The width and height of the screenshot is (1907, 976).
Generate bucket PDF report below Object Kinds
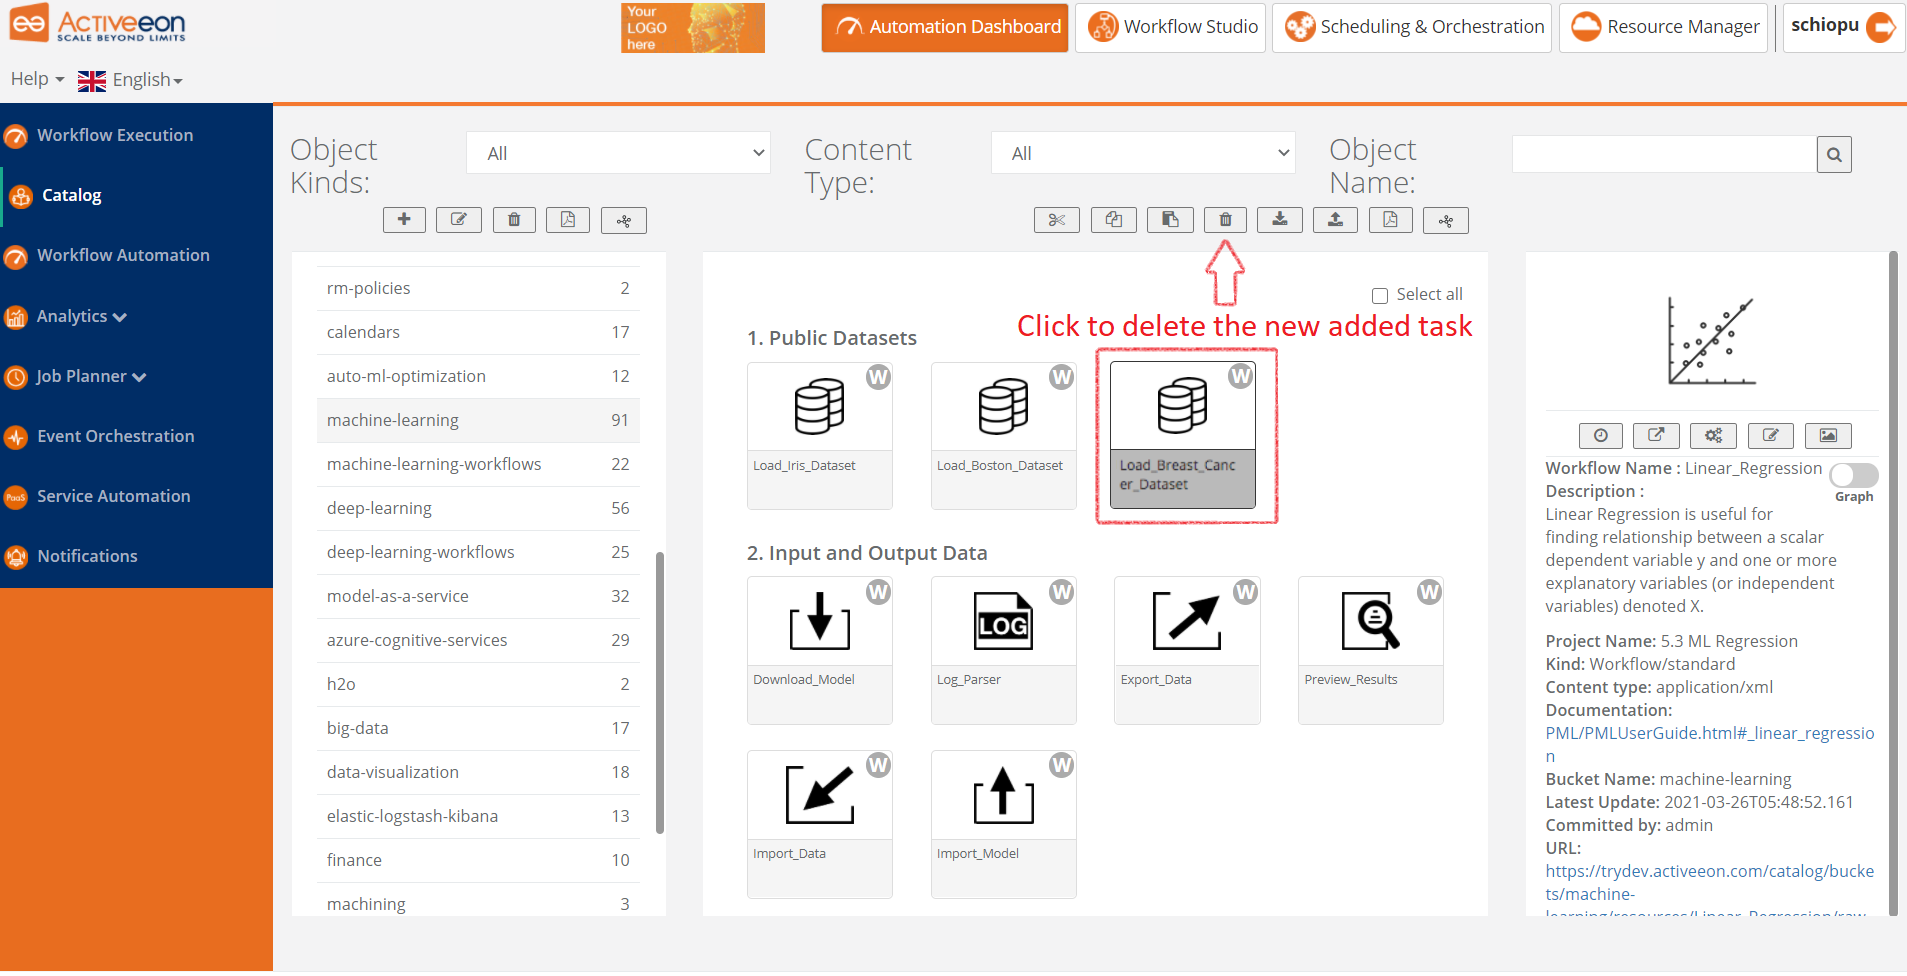click(x=568, y=220)
